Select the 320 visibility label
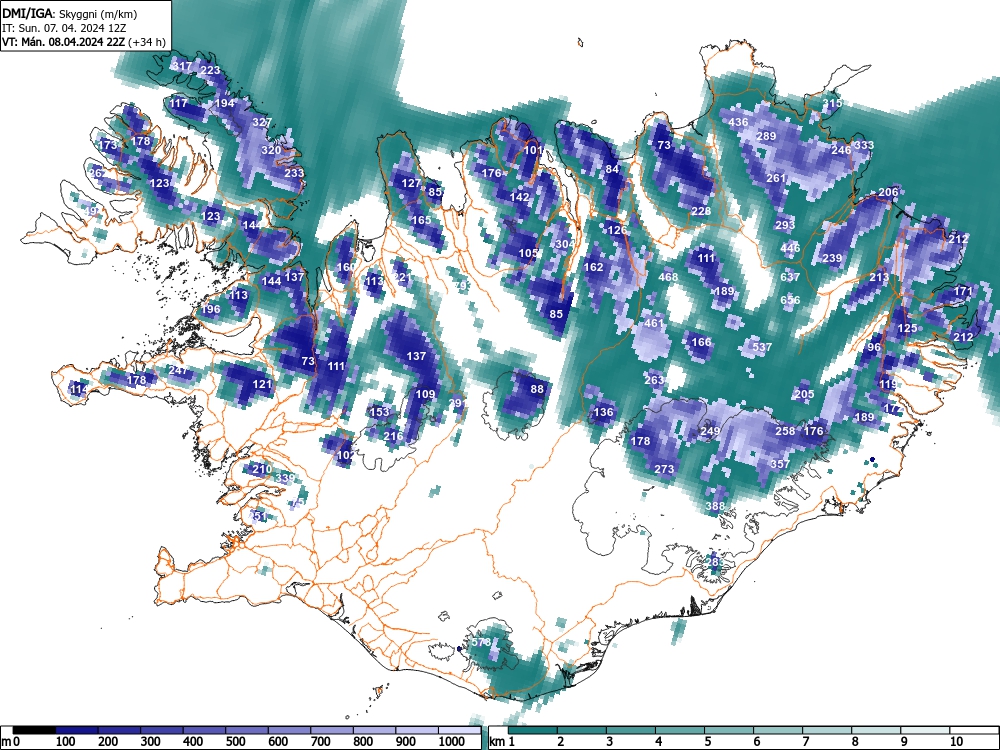The width and height of the screenshot is (1000, 750). pyautogui.click(x=271, y=151)
